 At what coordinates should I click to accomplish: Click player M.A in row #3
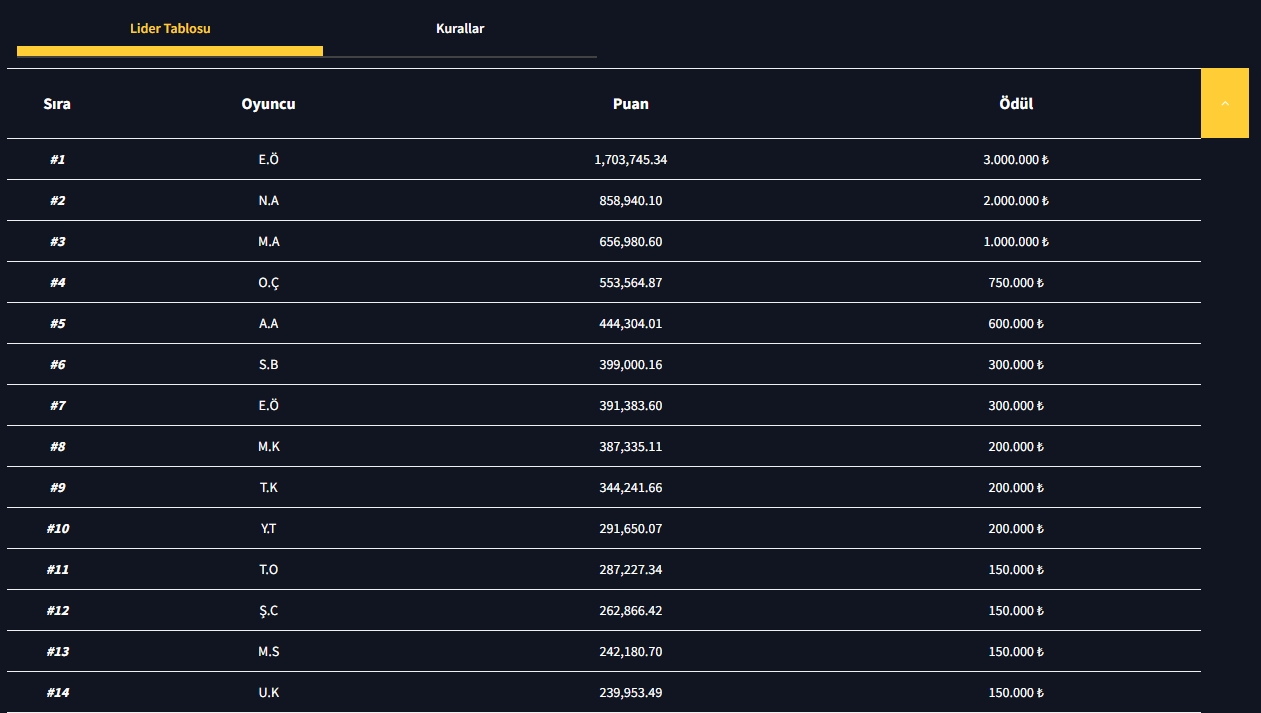[268, 241]
